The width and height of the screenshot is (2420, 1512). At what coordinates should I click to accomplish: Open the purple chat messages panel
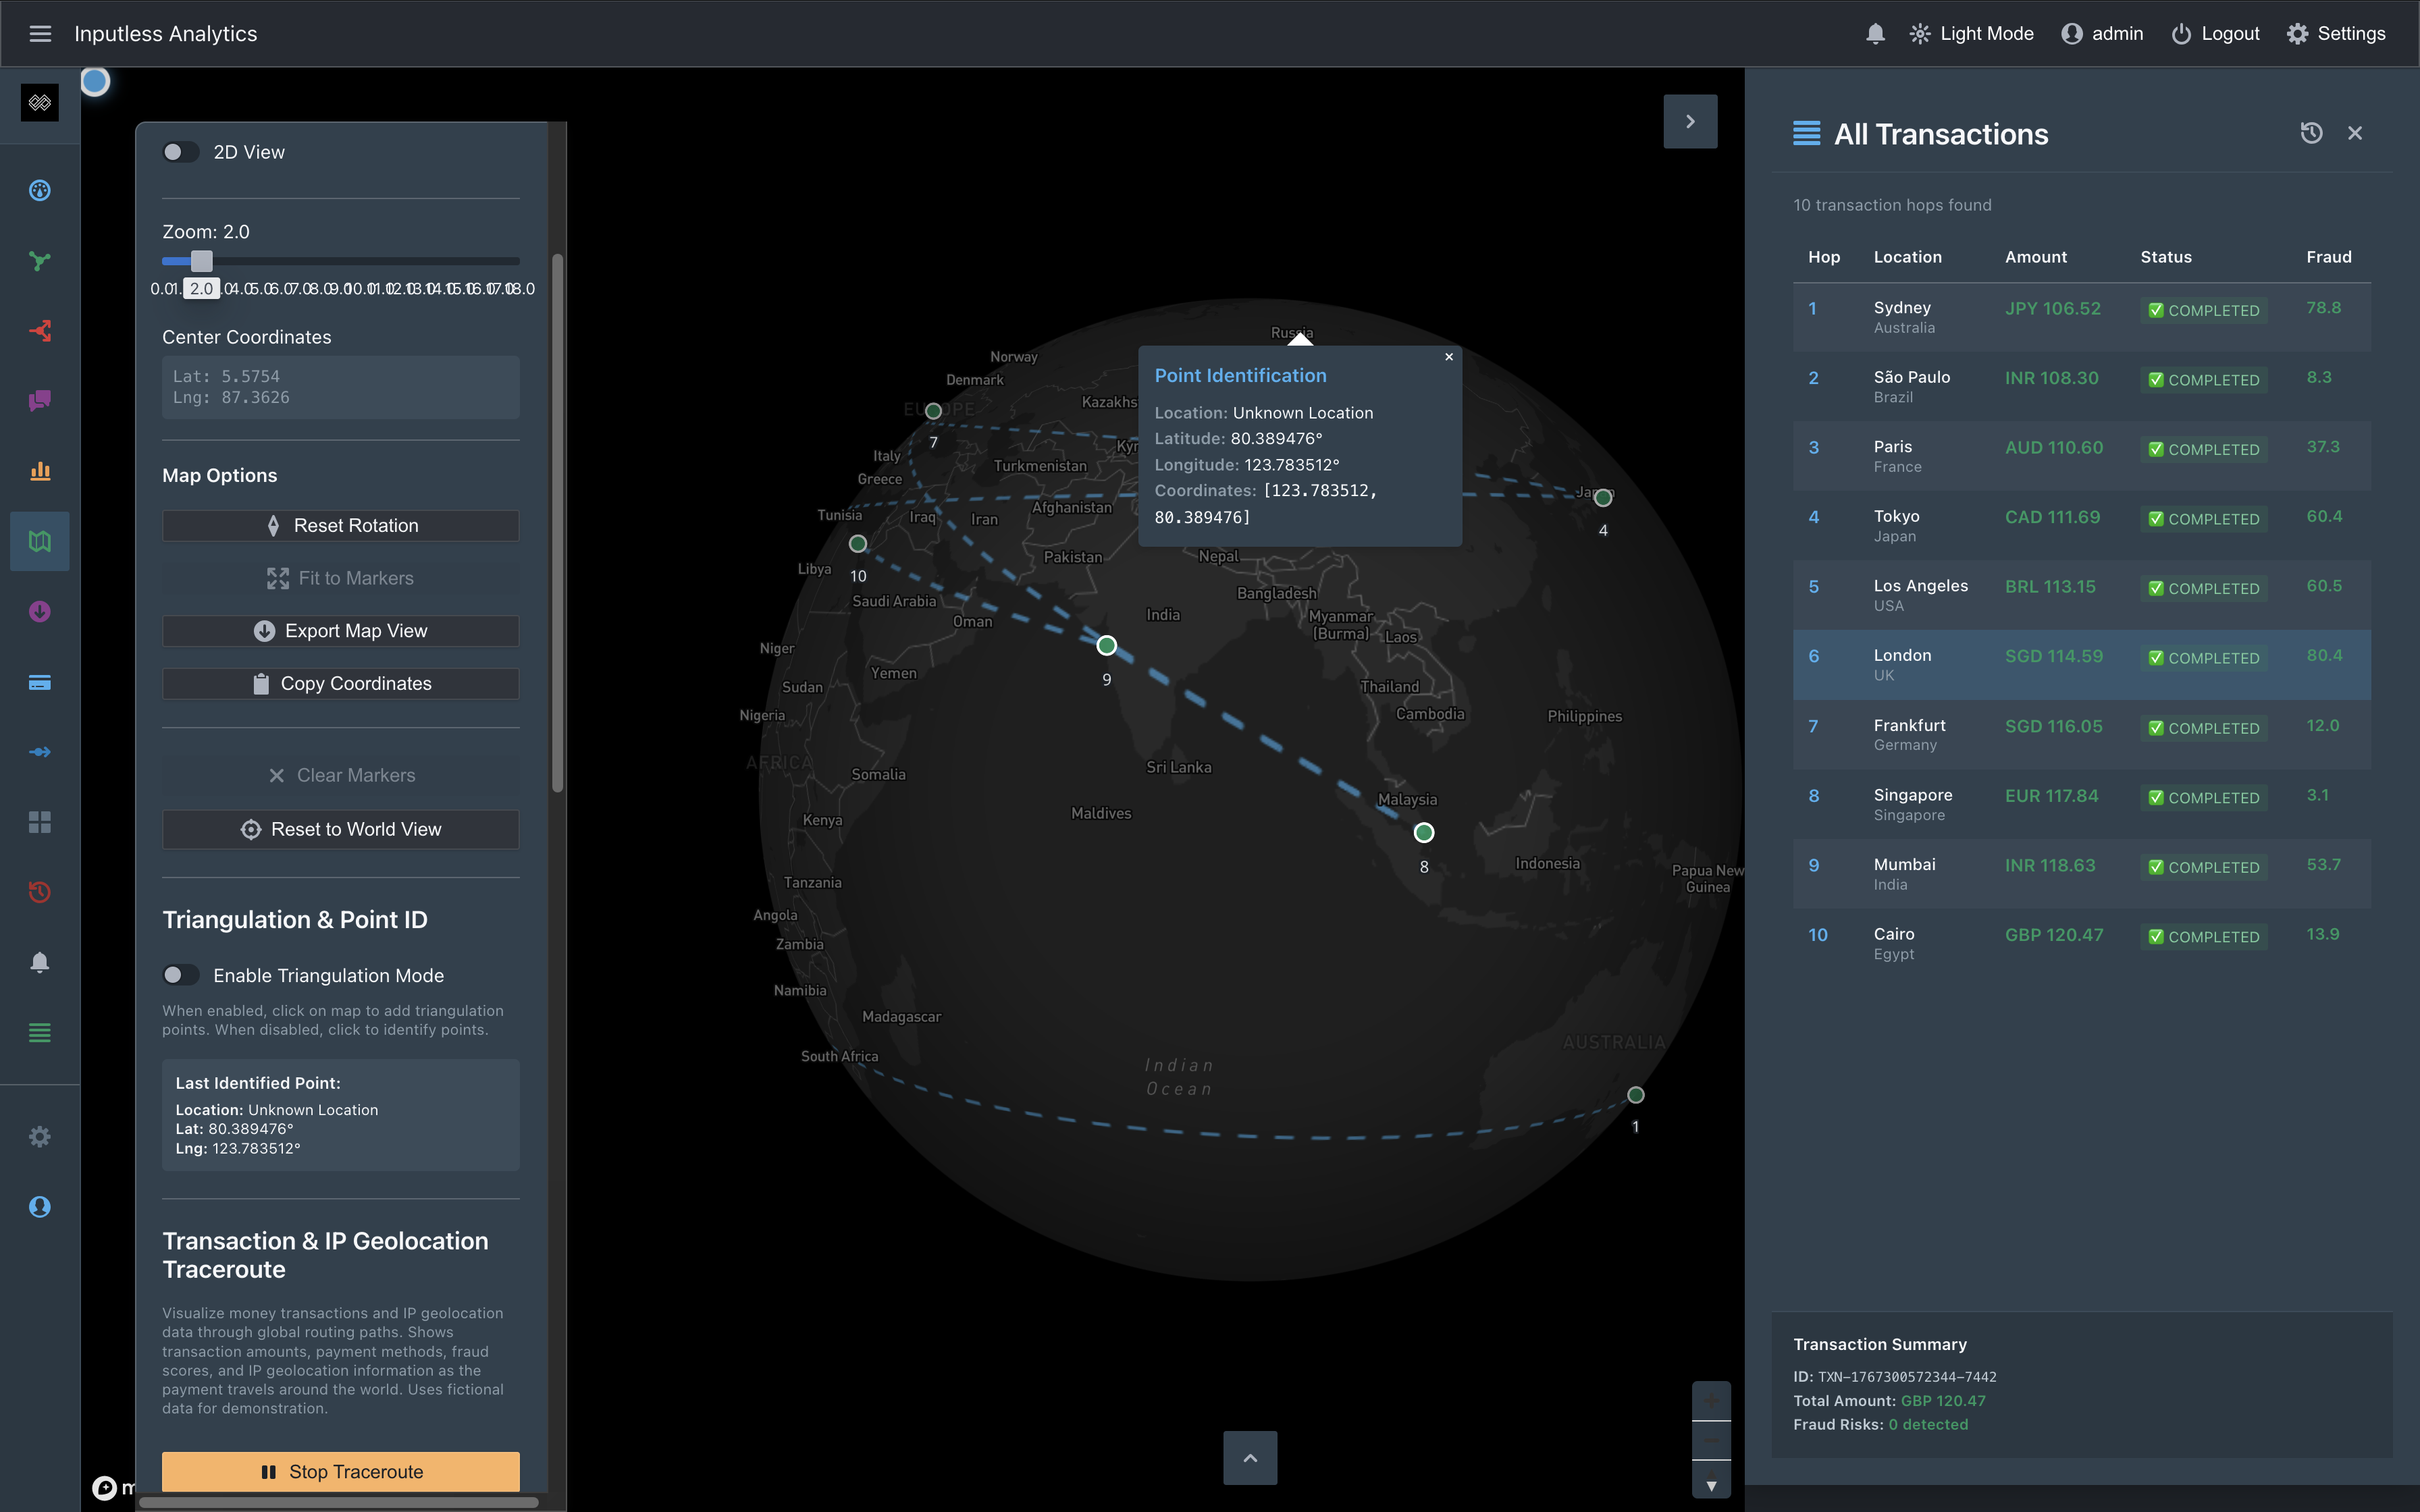tap(40, 401)
